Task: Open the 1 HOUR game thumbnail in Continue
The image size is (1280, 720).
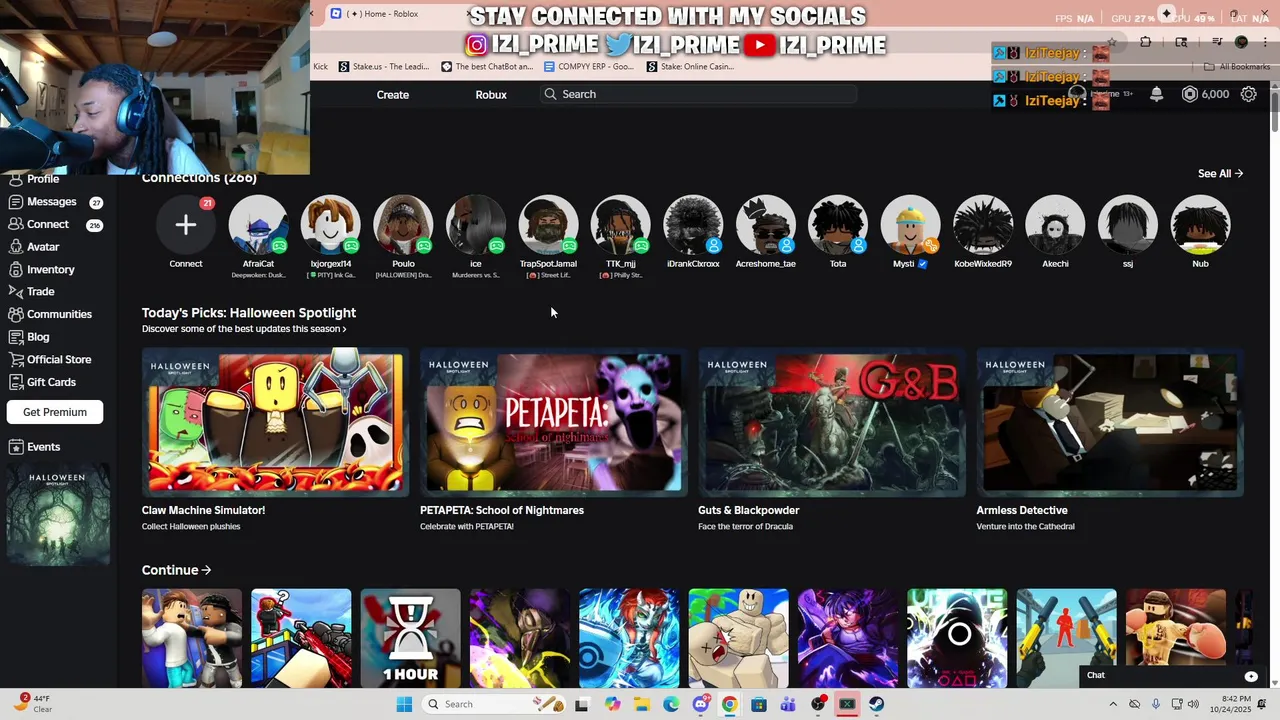Action: click(x=411, y=638)
